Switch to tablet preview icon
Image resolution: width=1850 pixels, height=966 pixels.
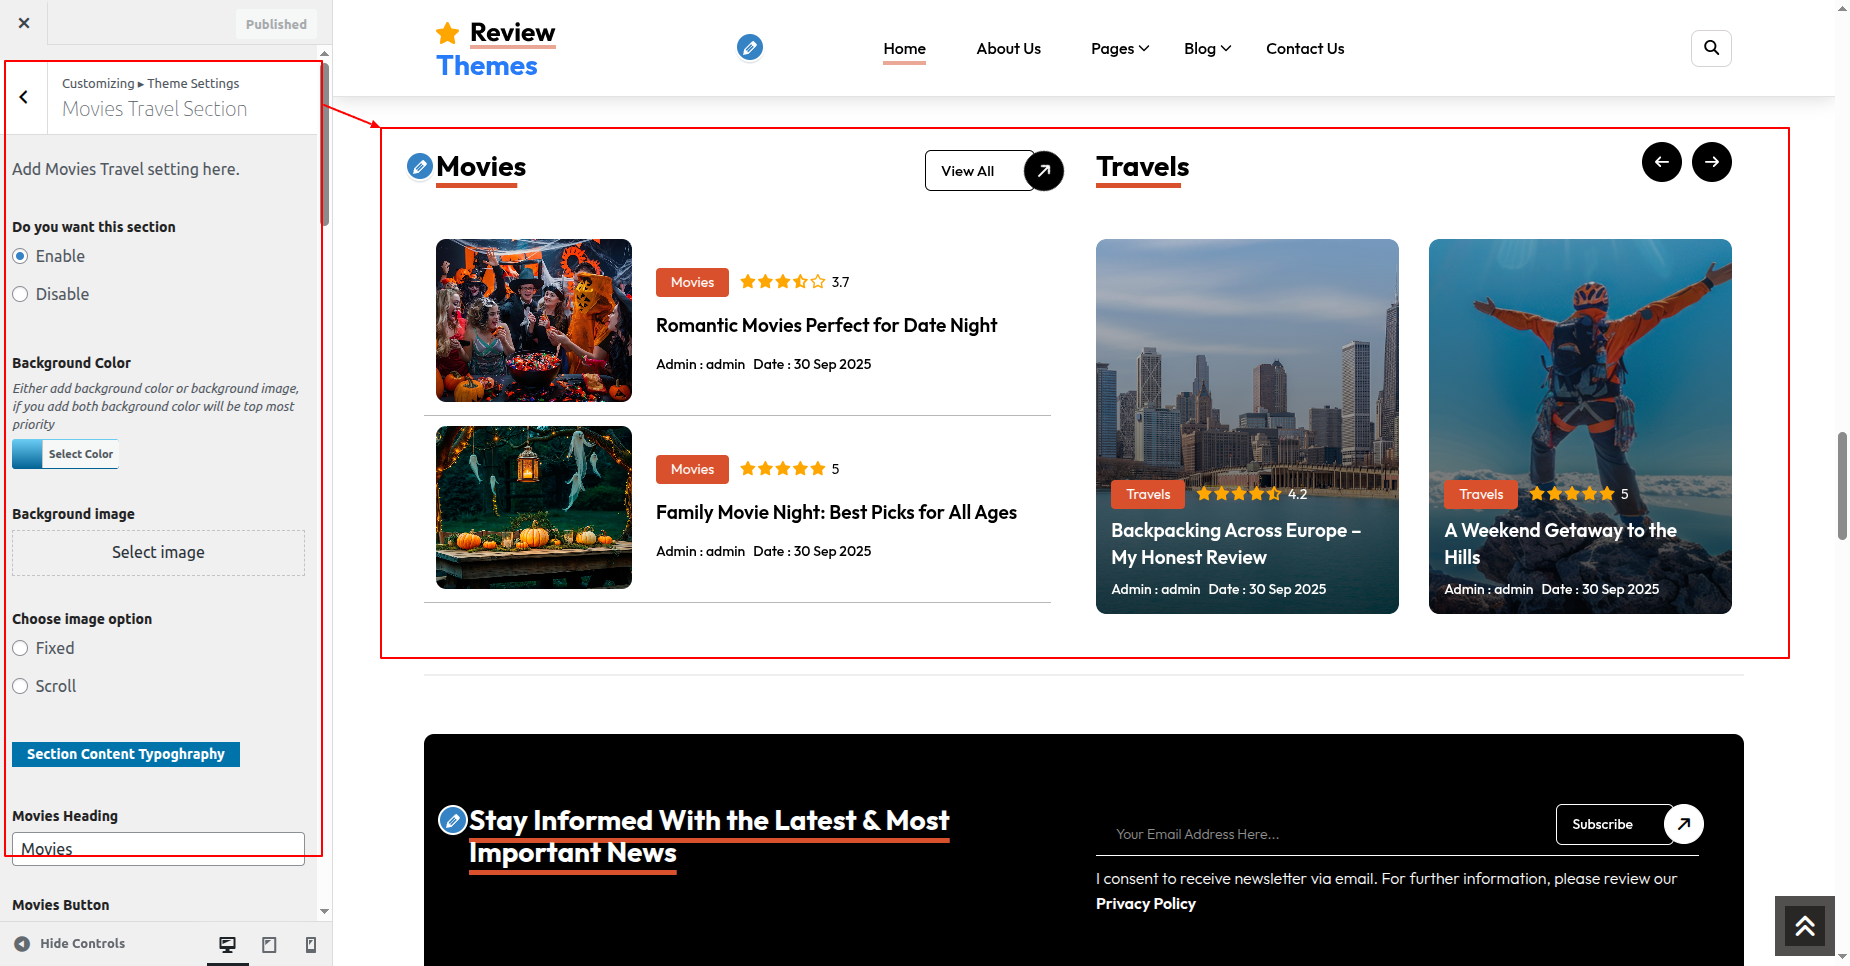click(x=269, y=944)
